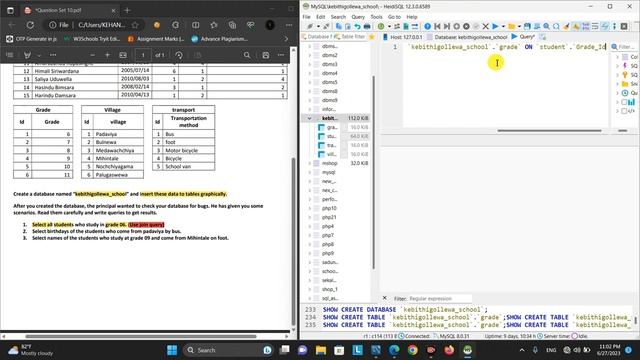Run the query with the blue play button
640x360 pixels.
[495, 26]
